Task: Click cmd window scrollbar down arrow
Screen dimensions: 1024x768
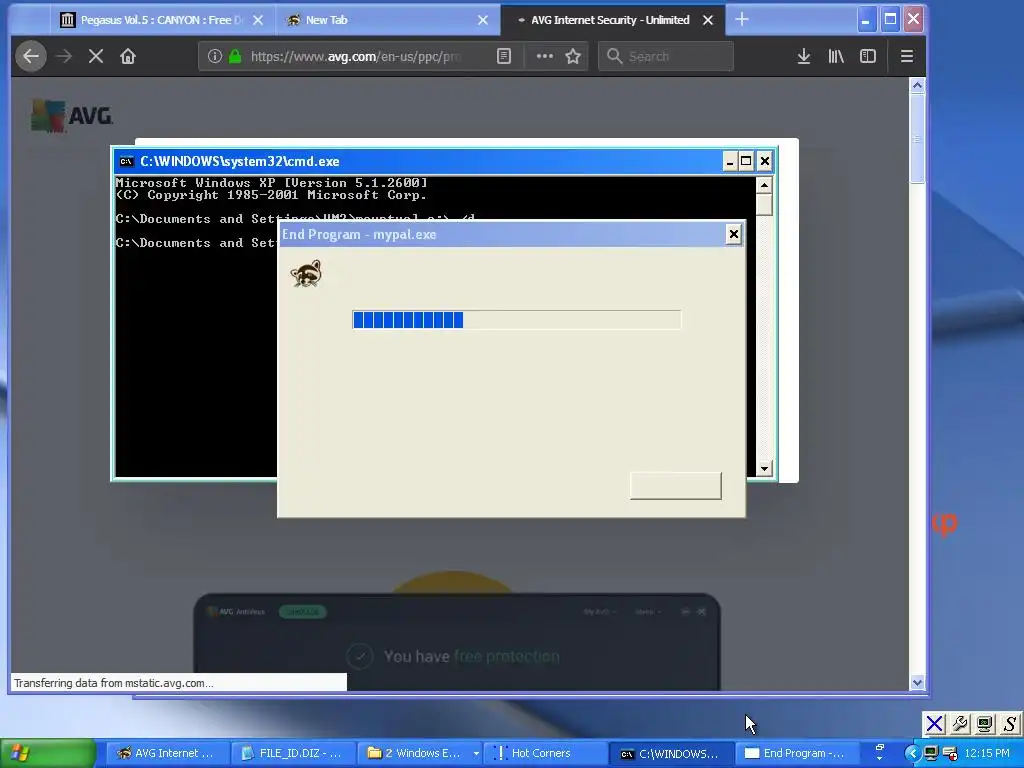Action: 764,468
